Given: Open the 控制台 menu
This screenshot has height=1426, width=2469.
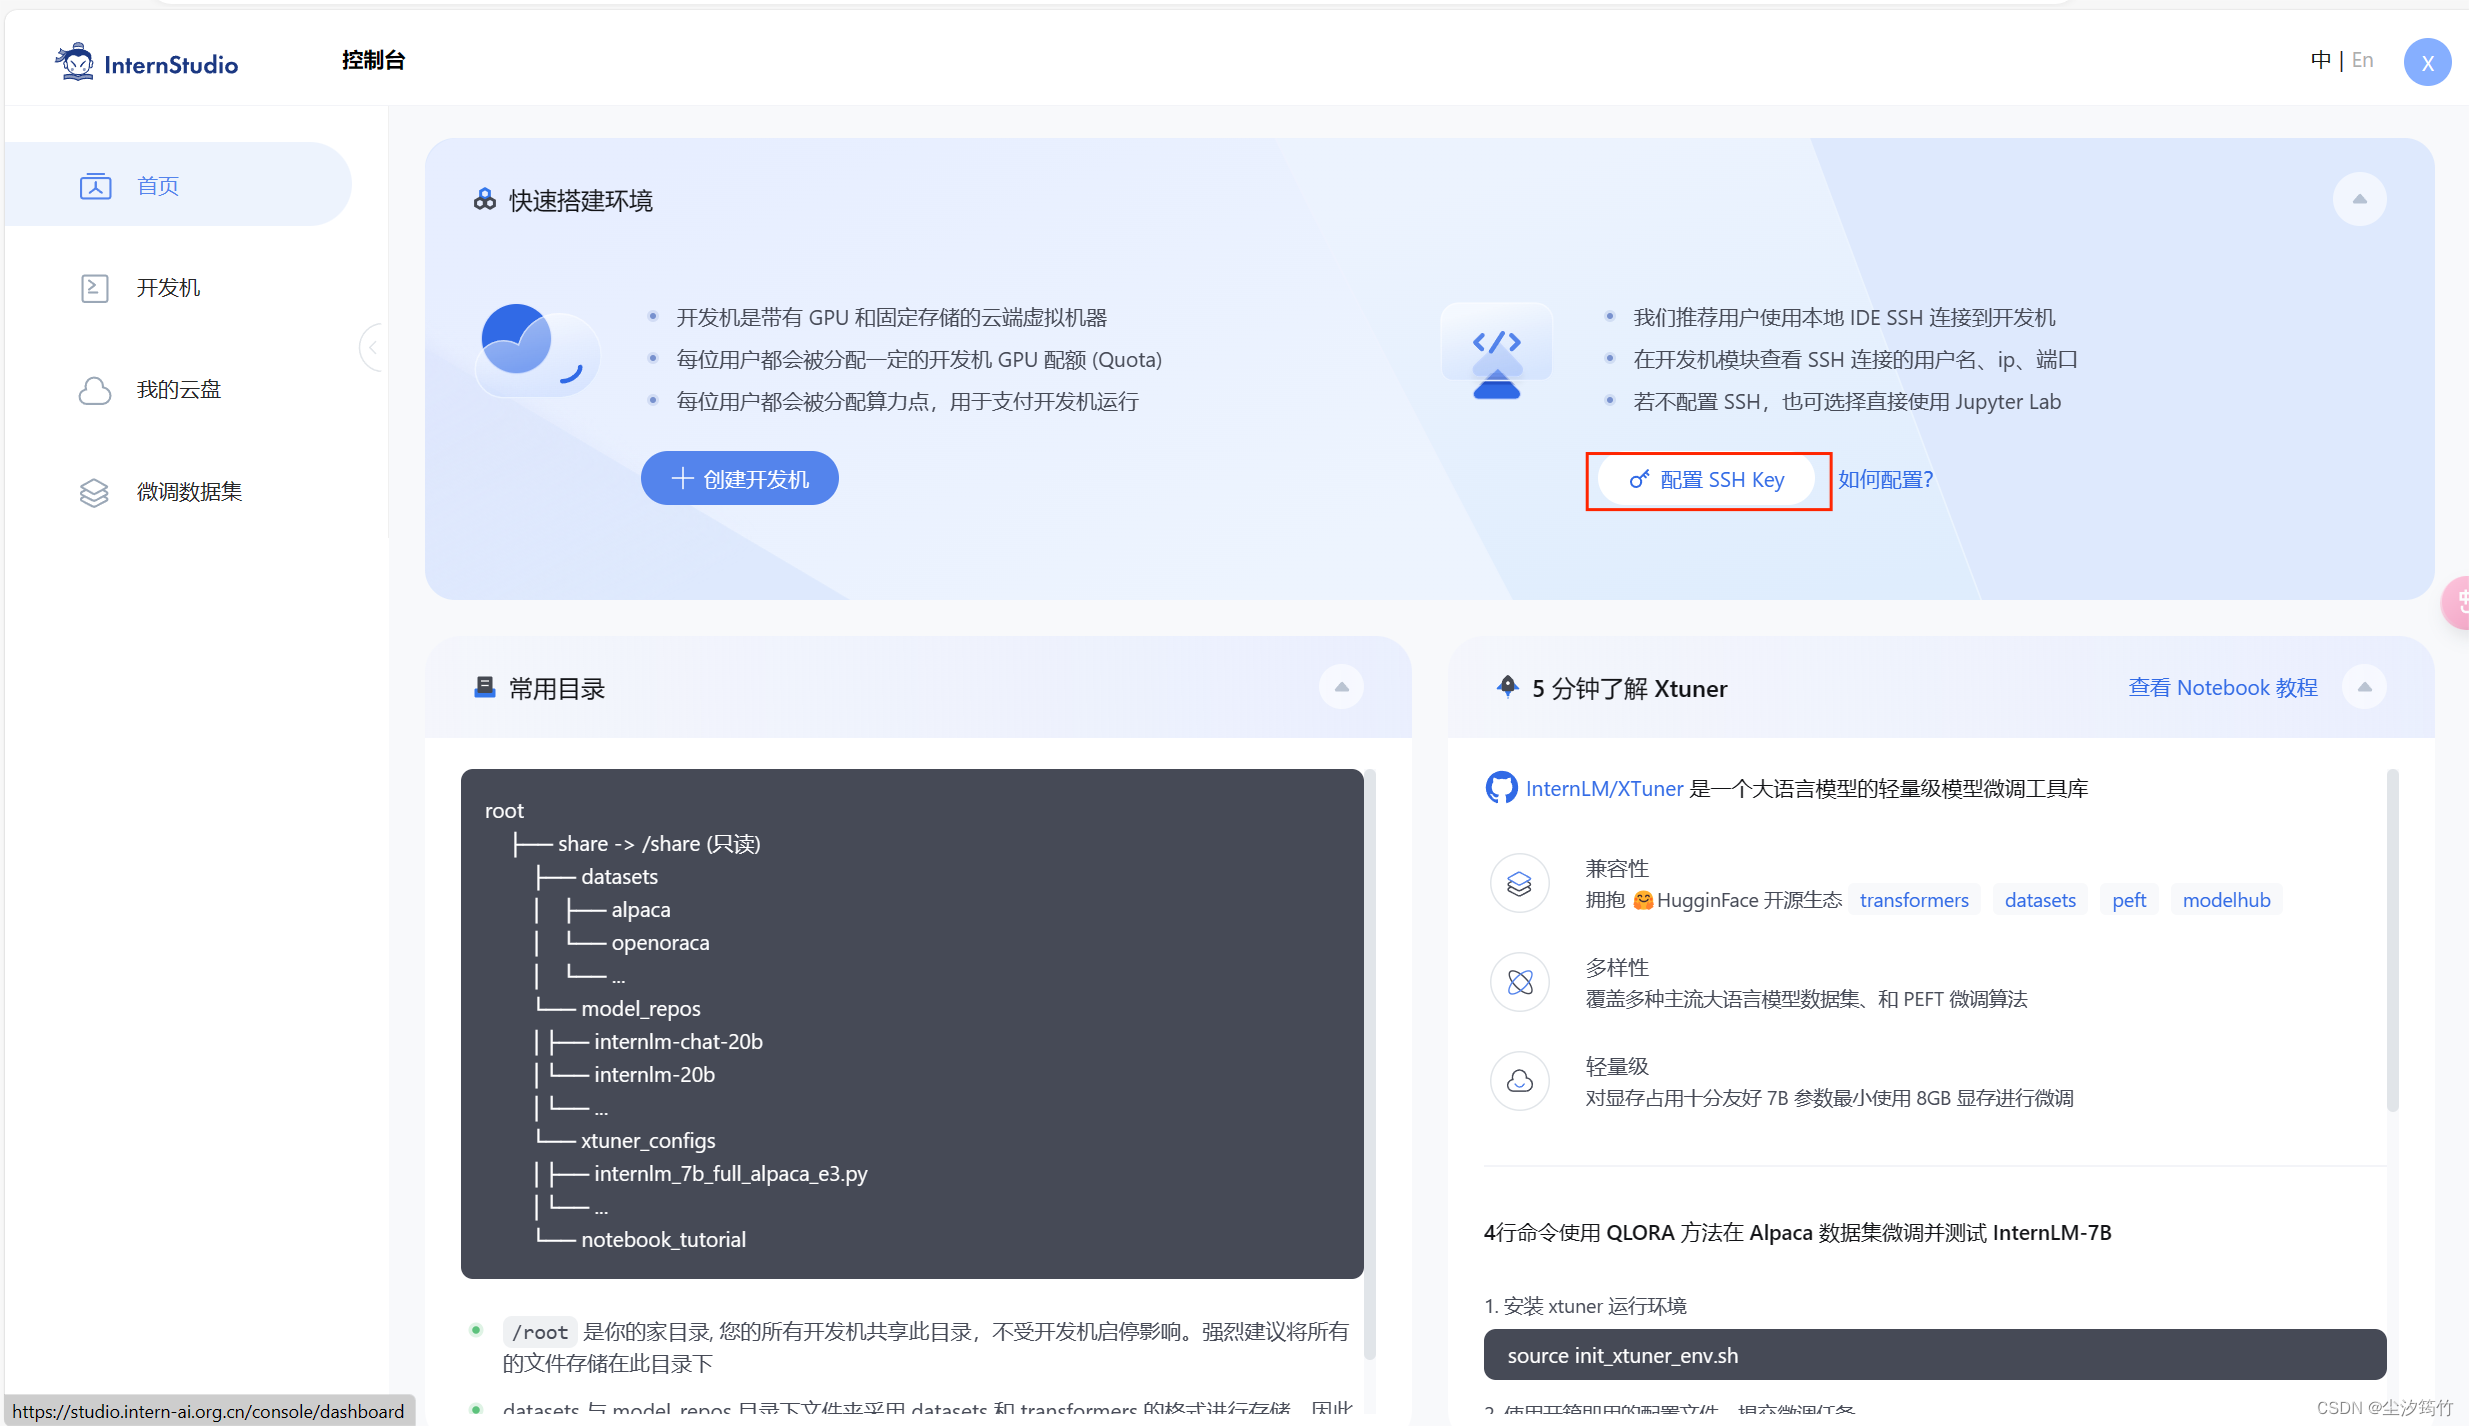Looking at the screenshot, I should pyautogui.click(x=372, y=60).
